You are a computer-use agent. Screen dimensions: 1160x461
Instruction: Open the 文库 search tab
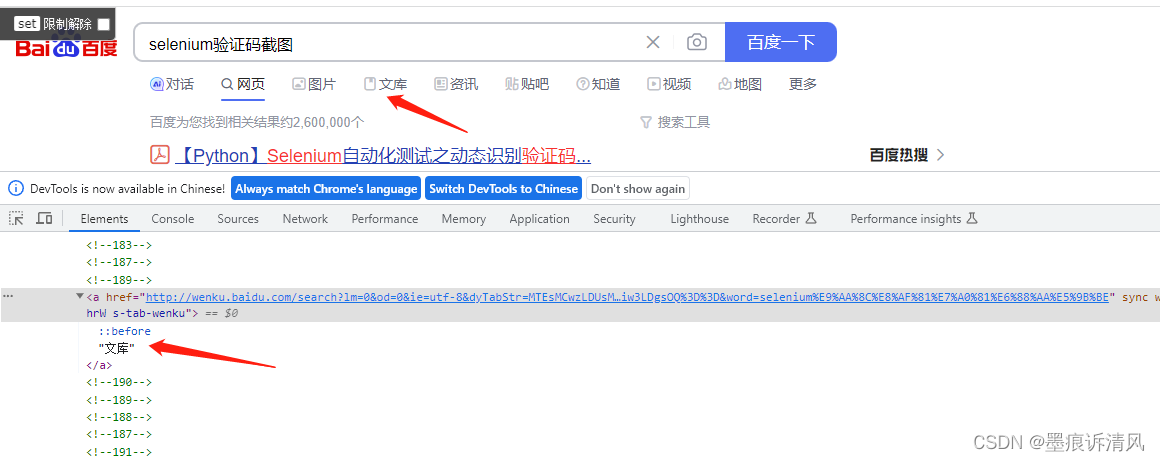click(x=385, y=84)
